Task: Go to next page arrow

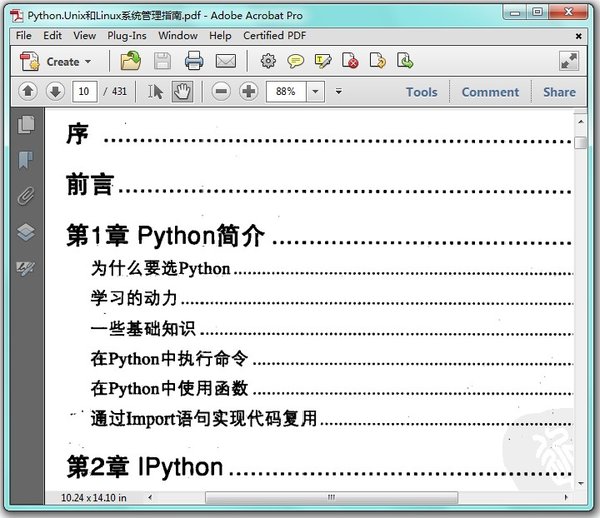Action: click(x=55, y=91)
